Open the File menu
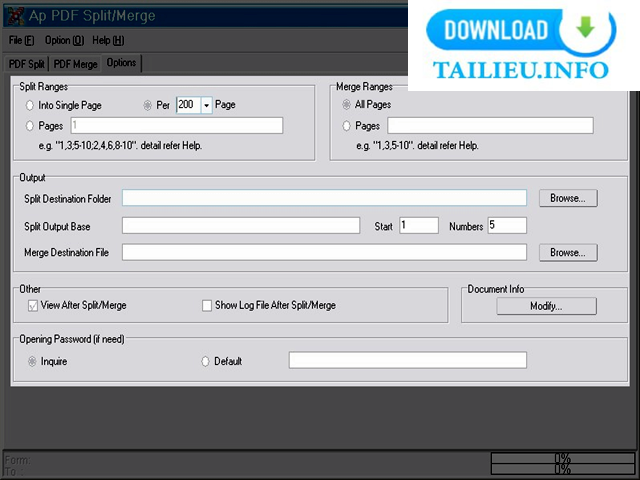Image resolution: width=640 pixels, height=480 pixels. coord(21,41)
